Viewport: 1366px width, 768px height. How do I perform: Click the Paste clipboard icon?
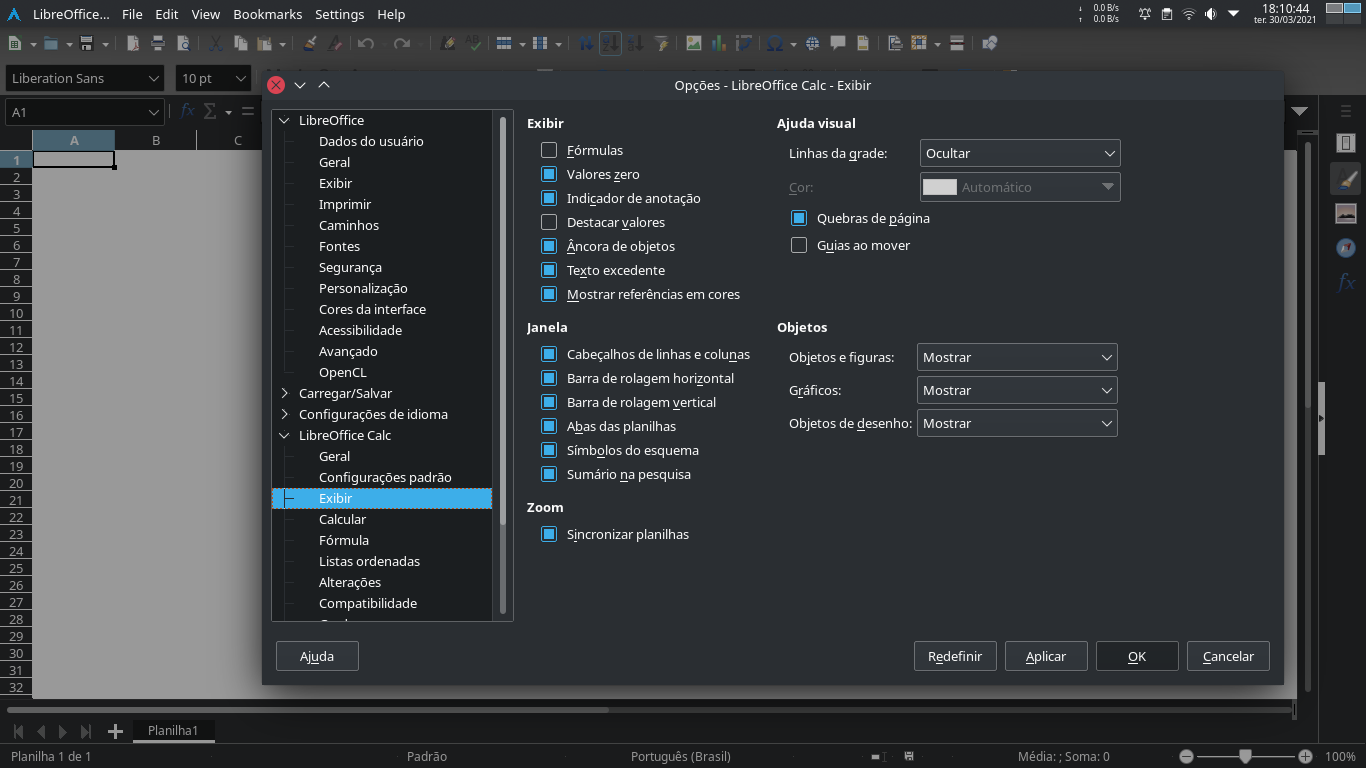[x=265, y=44]
